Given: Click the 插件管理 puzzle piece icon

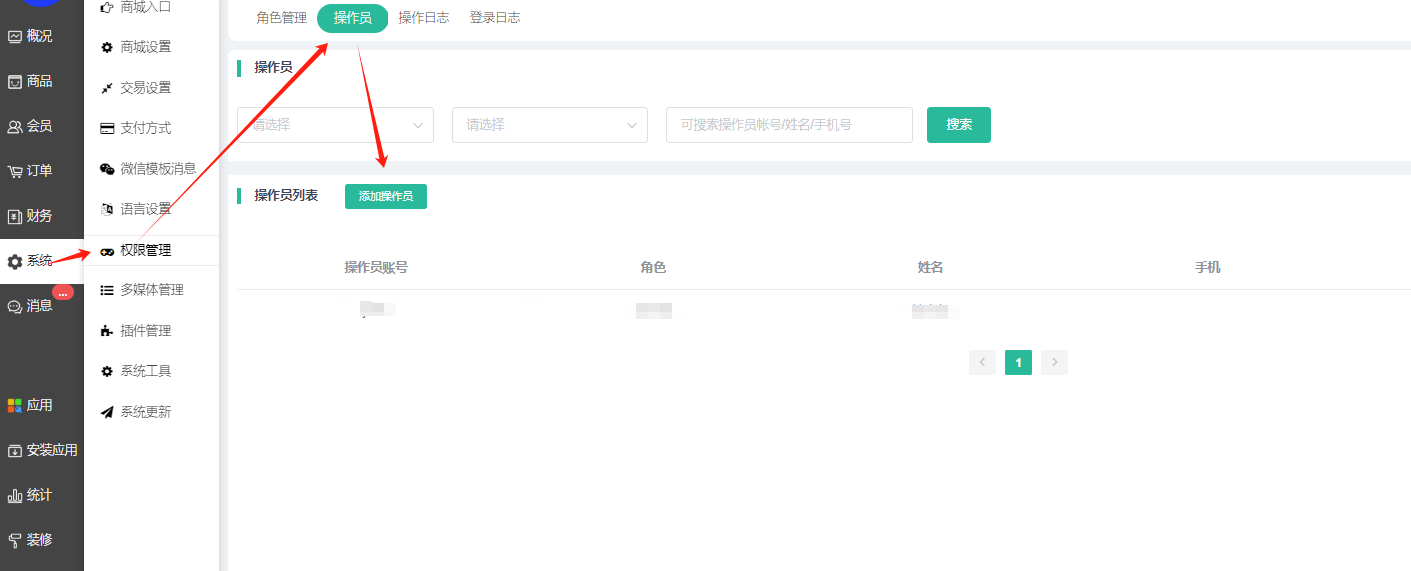Looking at the screenshot, I should tap(107, 331).
